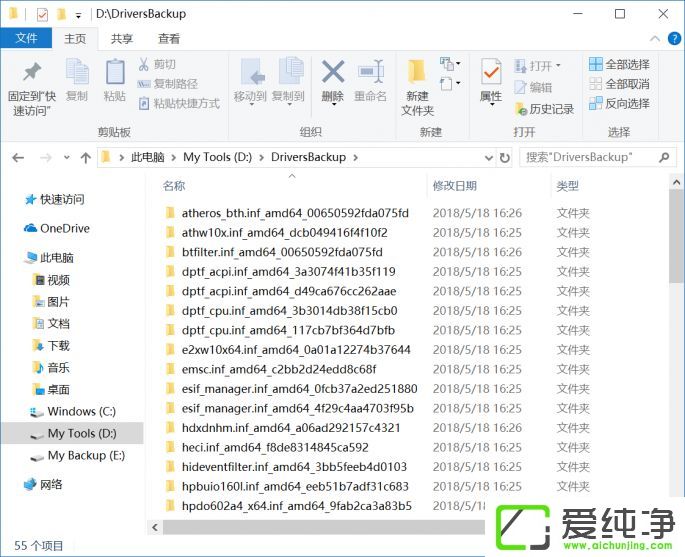Click the Move to (移动到) icon
Viewport: 685px width, 557px height.
250,74
